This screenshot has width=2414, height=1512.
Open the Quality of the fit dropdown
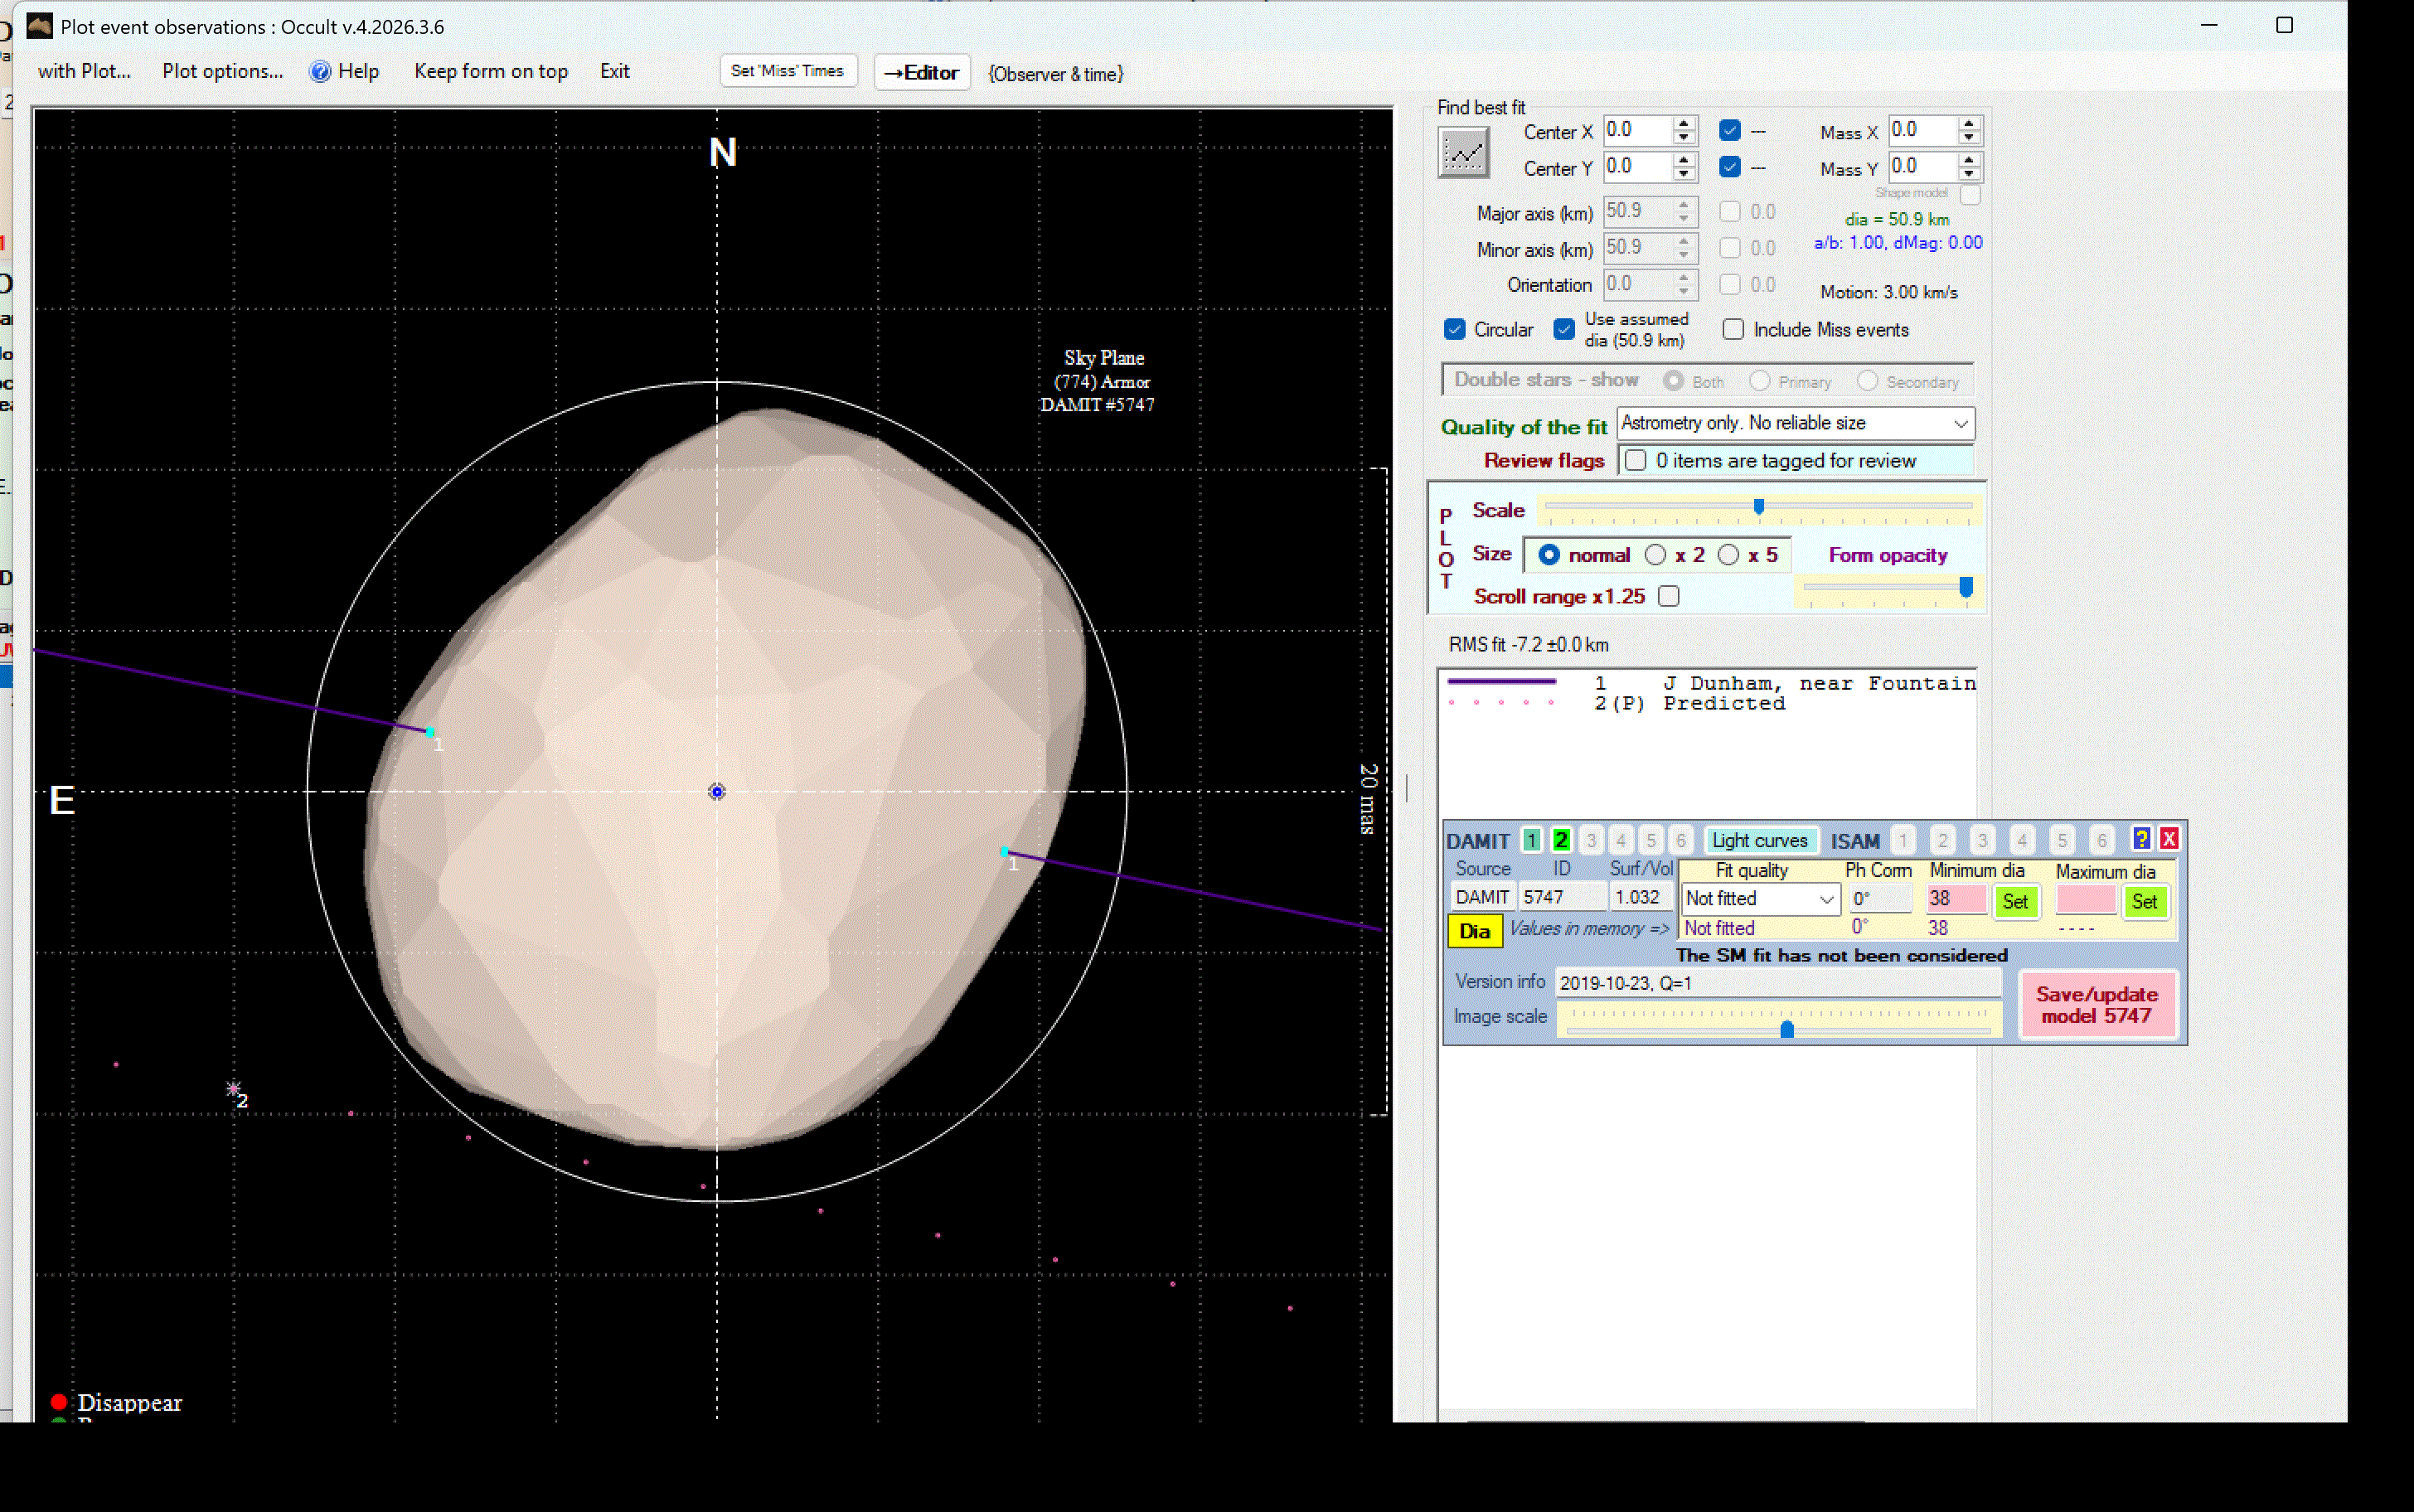point(1960,424)
